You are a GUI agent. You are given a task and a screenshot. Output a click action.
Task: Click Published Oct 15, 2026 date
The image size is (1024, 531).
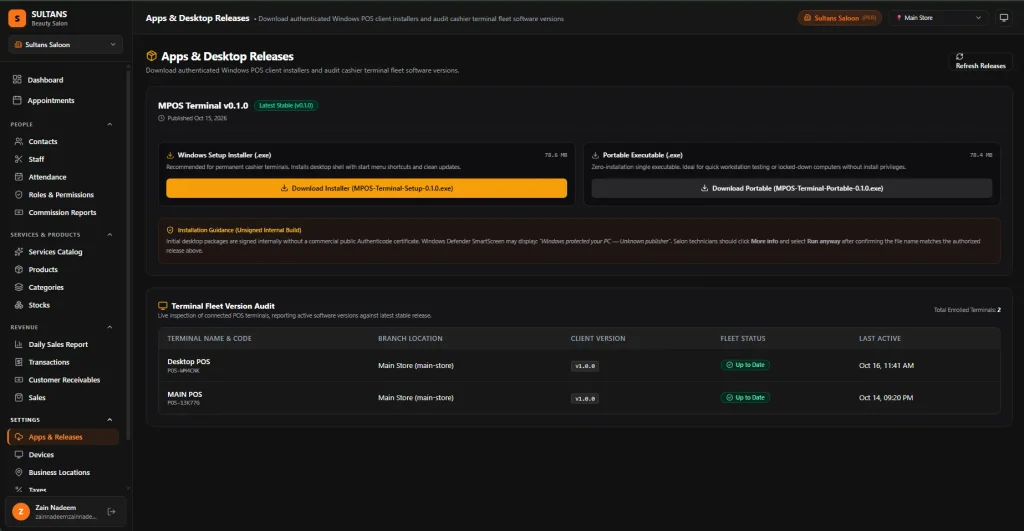(x=197, y=118)
